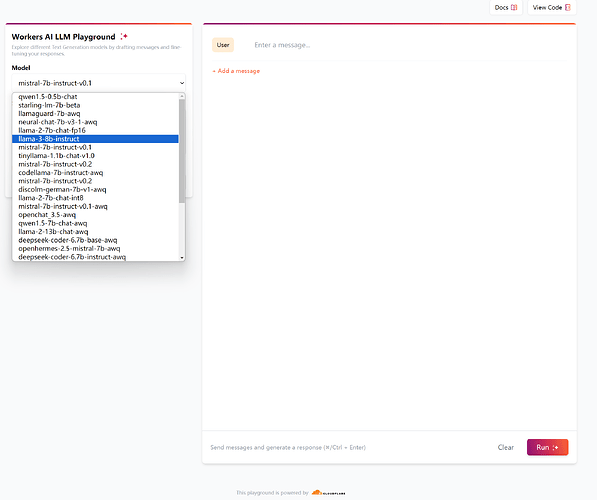Click the model list scroll up arrow

point(182,96)
